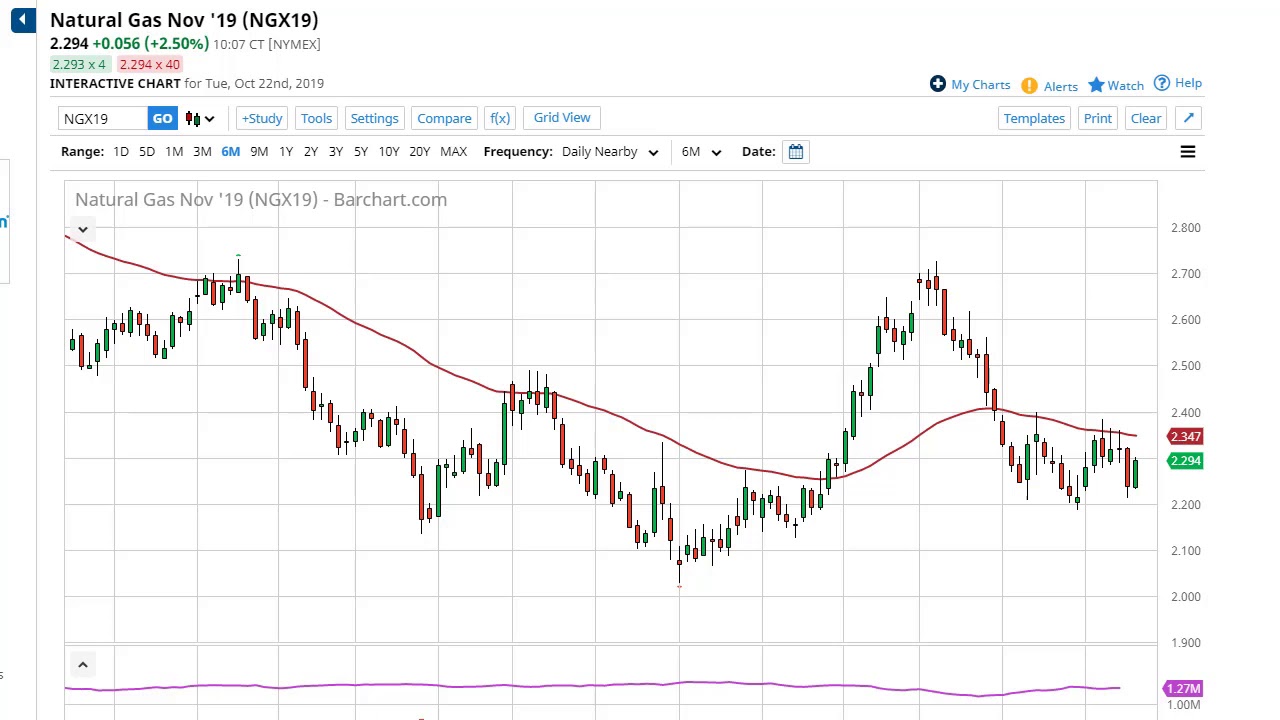The height and width of the screenshot is (720, 1280).
Task: Select 1D range
Action: coord(120,151)
